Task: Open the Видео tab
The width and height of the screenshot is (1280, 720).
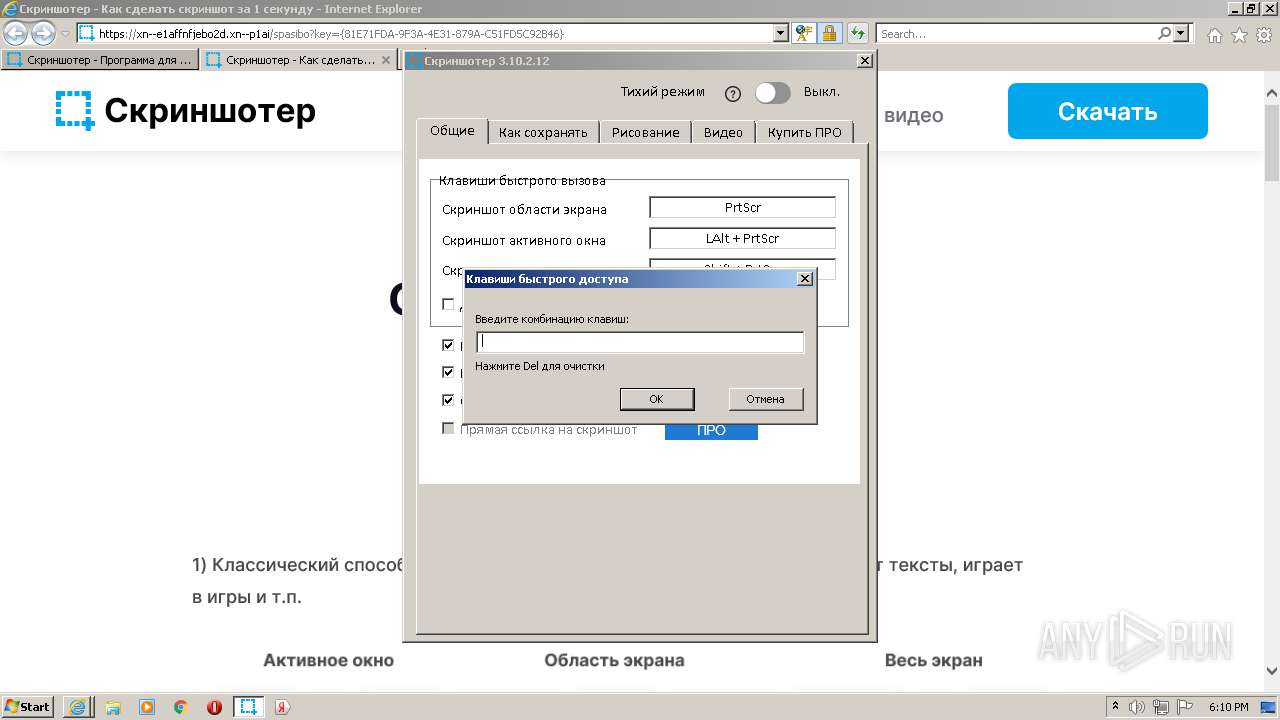Action: click(x=723, y=132)
